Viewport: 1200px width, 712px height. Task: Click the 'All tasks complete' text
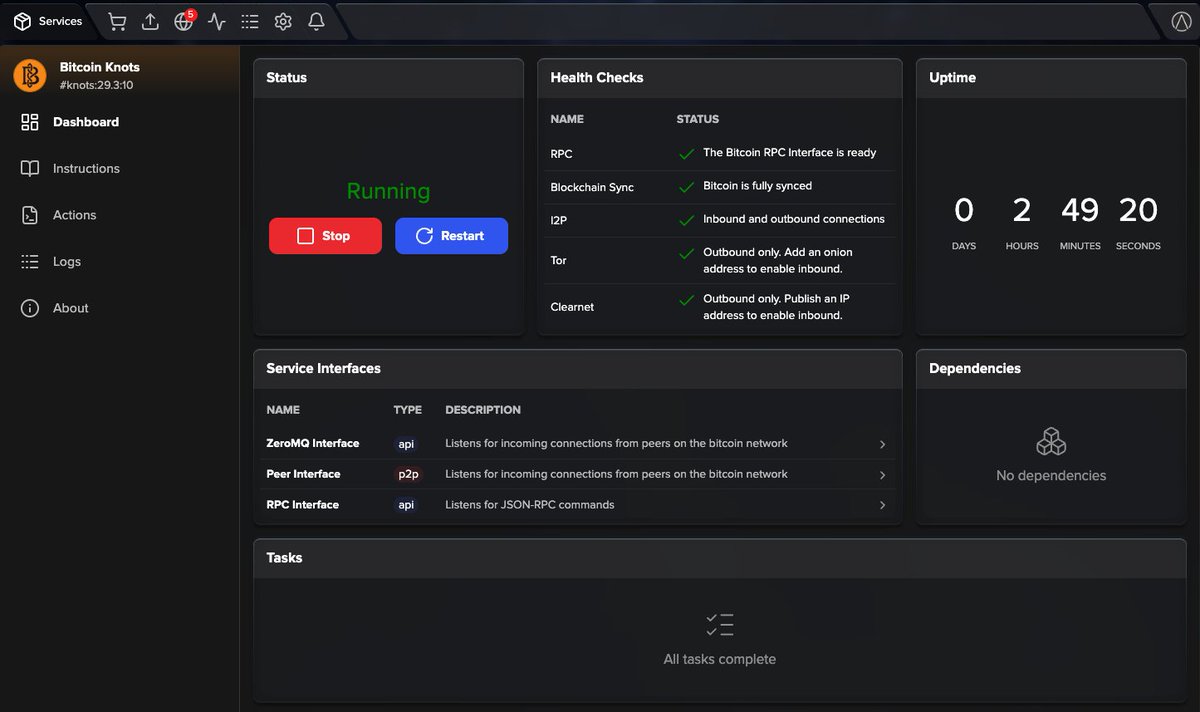tap(720, 660)
